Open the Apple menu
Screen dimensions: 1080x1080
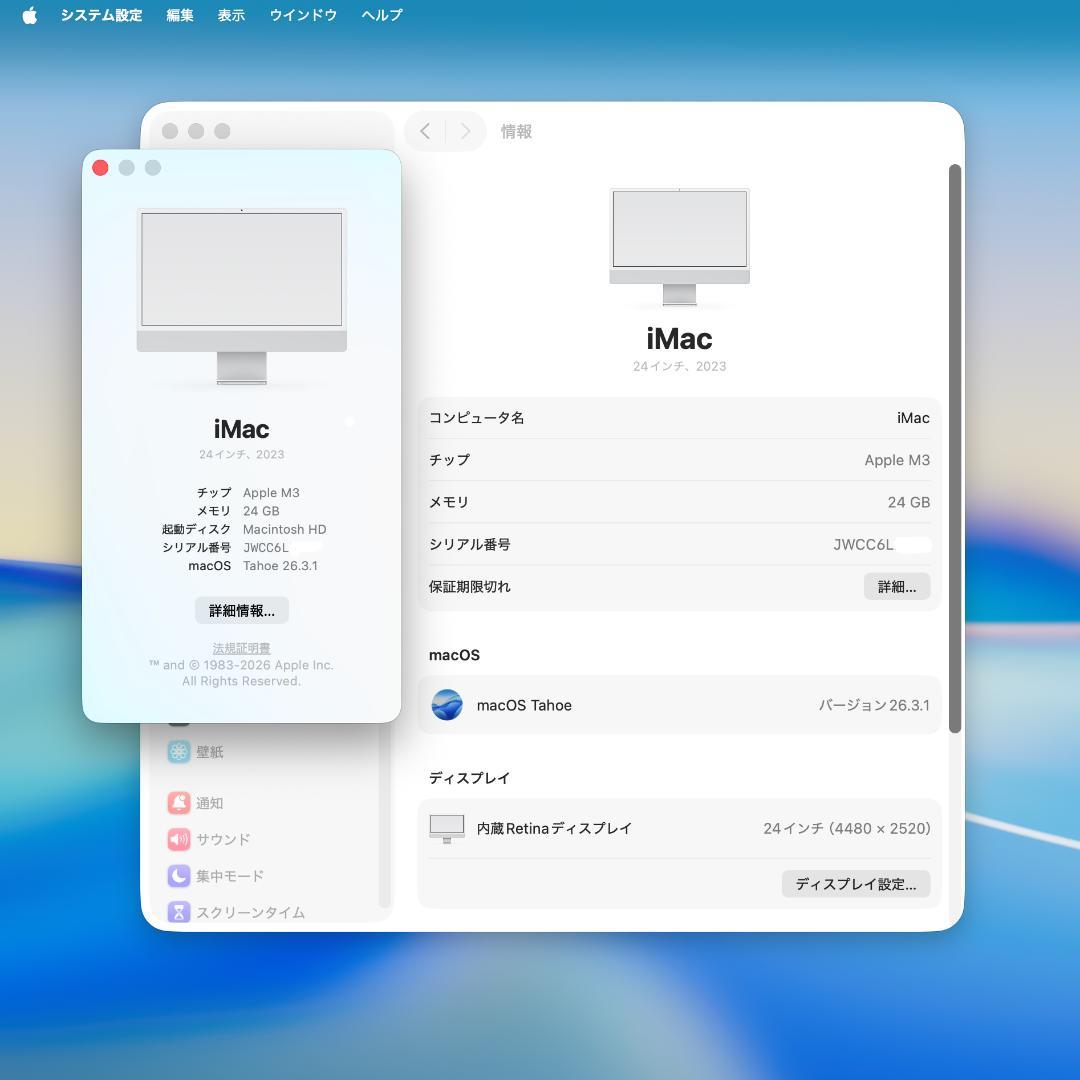pyautogui.click(x=30, y=15)
